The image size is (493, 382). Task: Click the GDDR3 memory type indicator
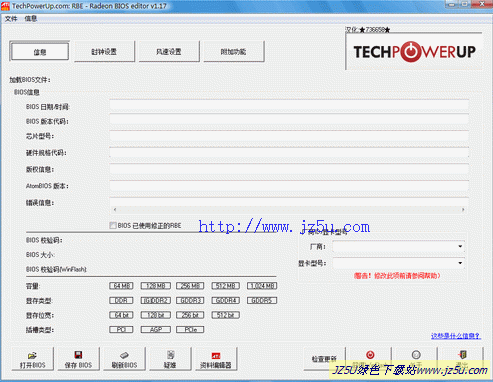[190, 301]
